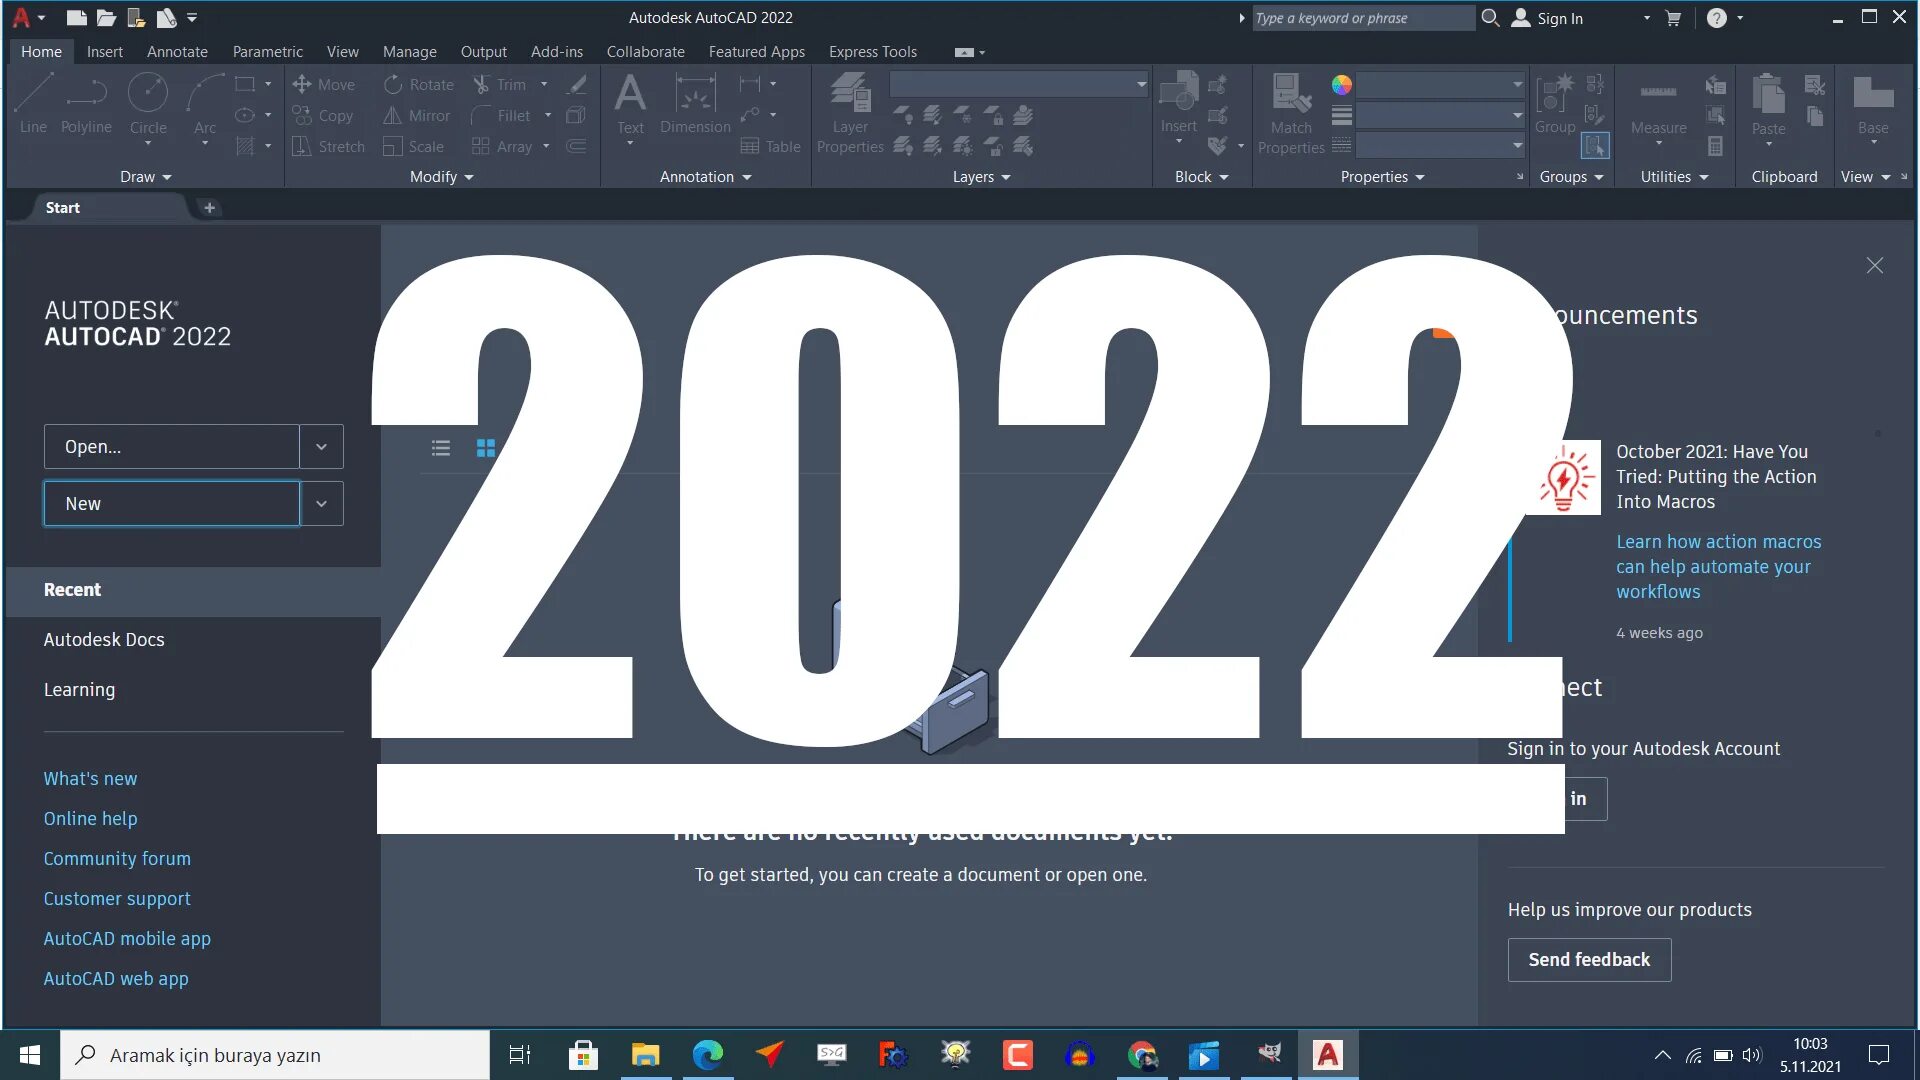
Task: Click the Rotate tool
Action: coord(418,85)
